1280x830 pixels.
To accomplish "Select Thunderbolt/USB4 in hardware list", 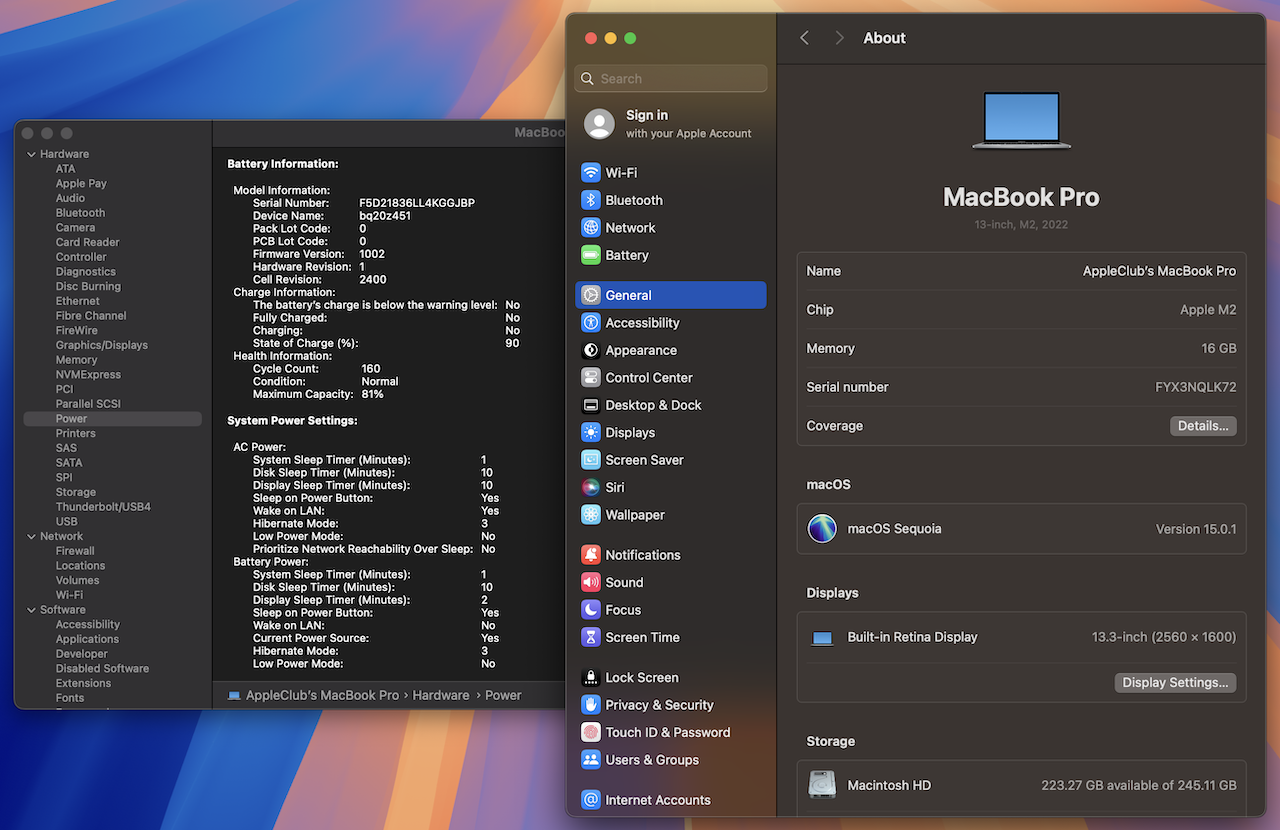I will (x=103, y=507).
